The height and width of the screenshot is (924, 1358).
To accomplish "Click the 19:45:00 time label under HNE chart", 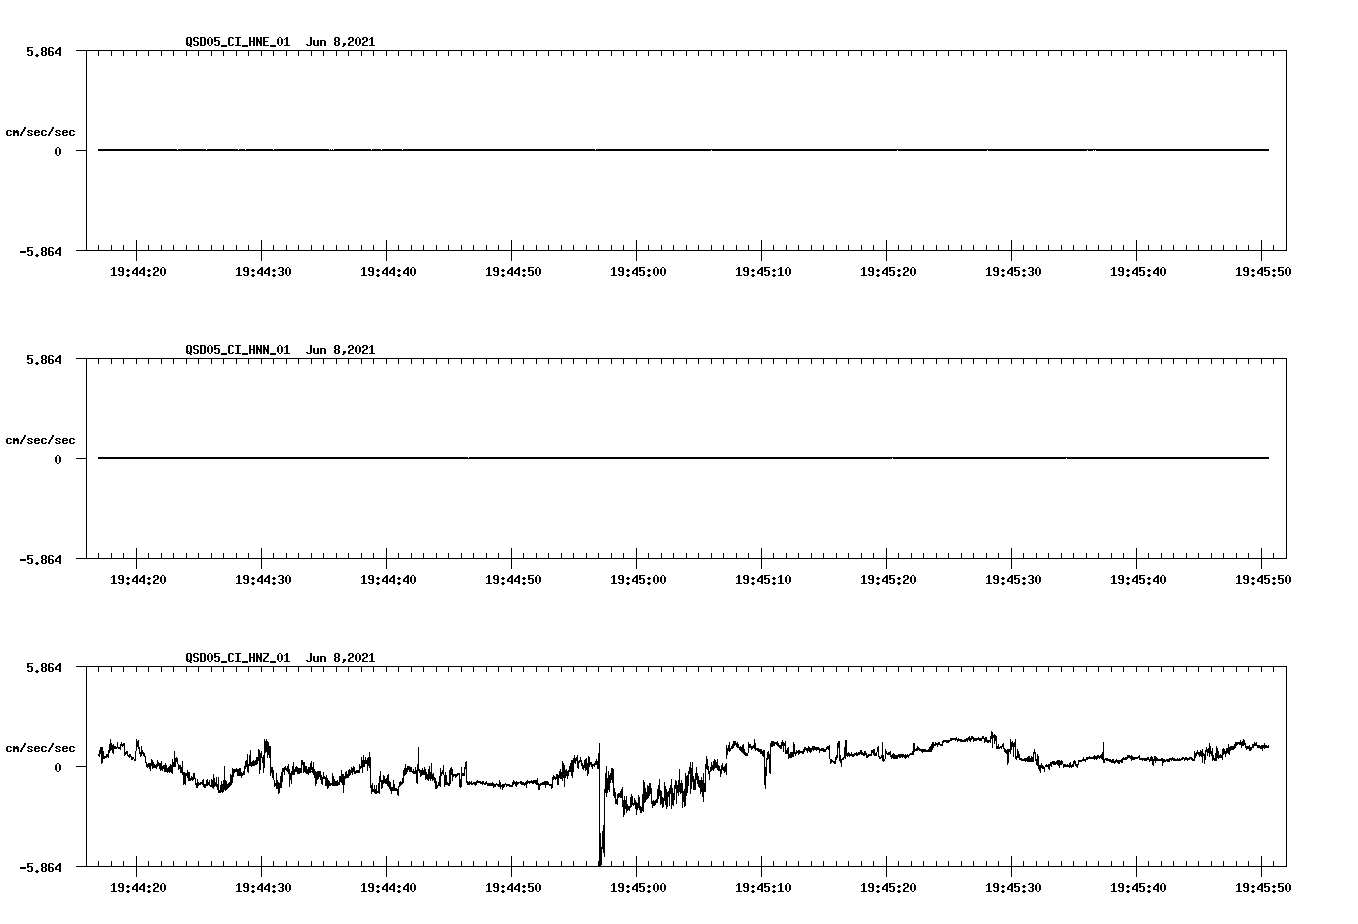I will coord(637,271).
